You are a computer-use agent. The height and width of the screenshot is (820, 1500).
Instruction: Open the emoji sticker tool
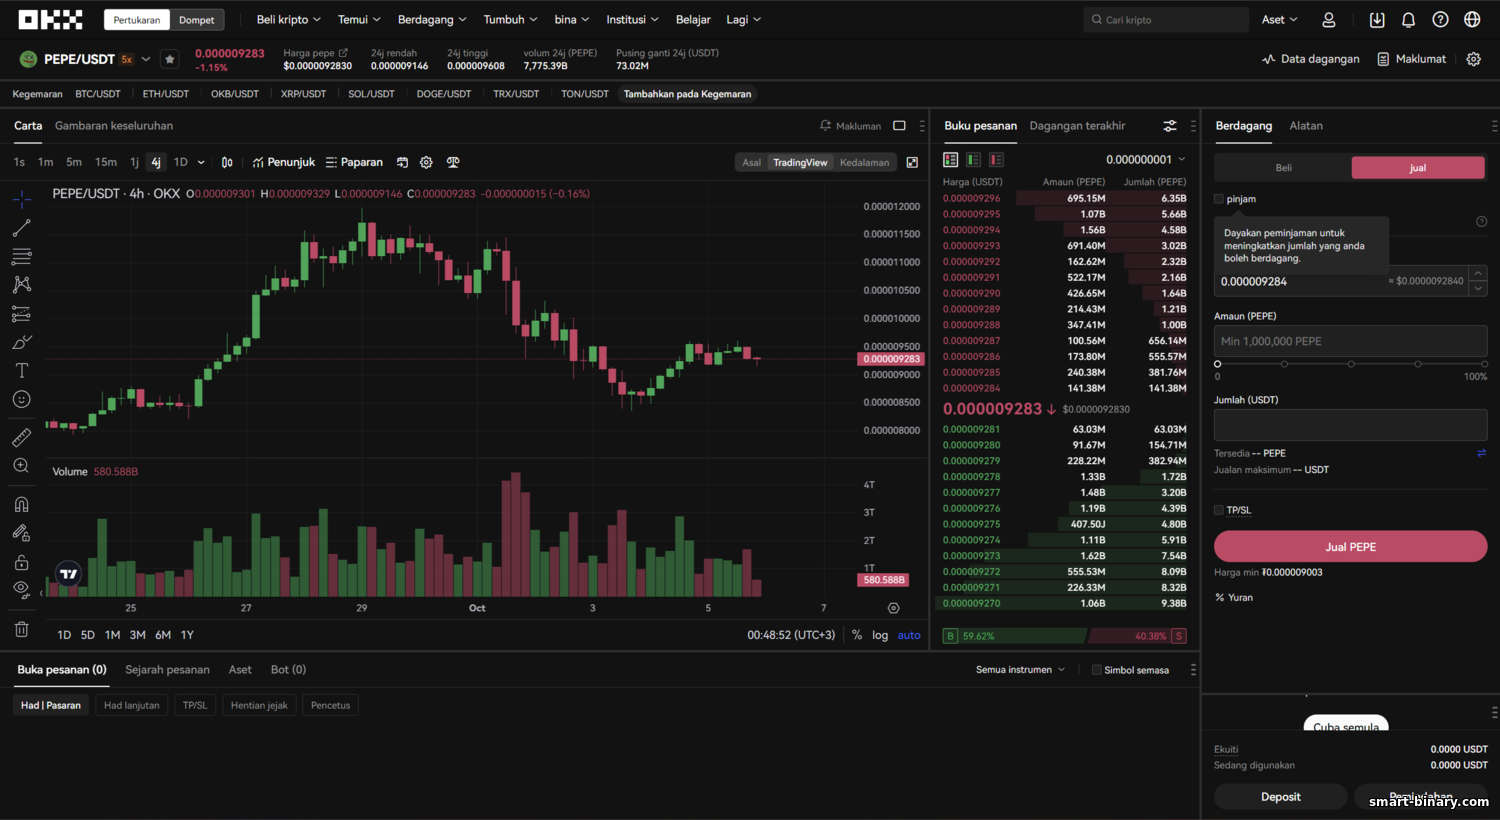tap(21, 399)
